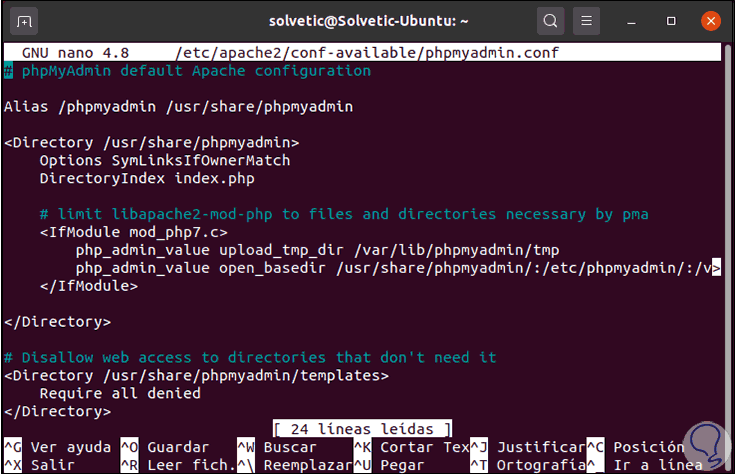Maximize the terminal window
The height and width of the screenshot is (474, 736).
click(x=671, y=21)
